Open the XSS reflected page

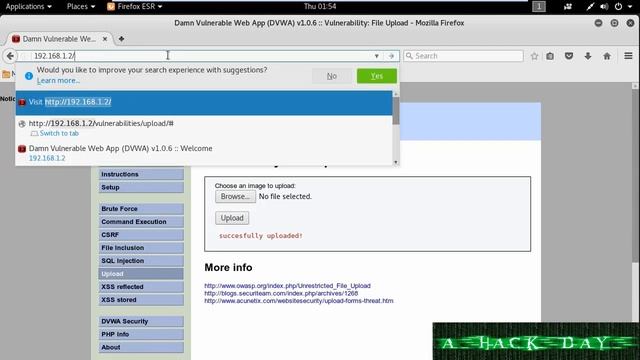pyautogui.click(x=141, y=287)
